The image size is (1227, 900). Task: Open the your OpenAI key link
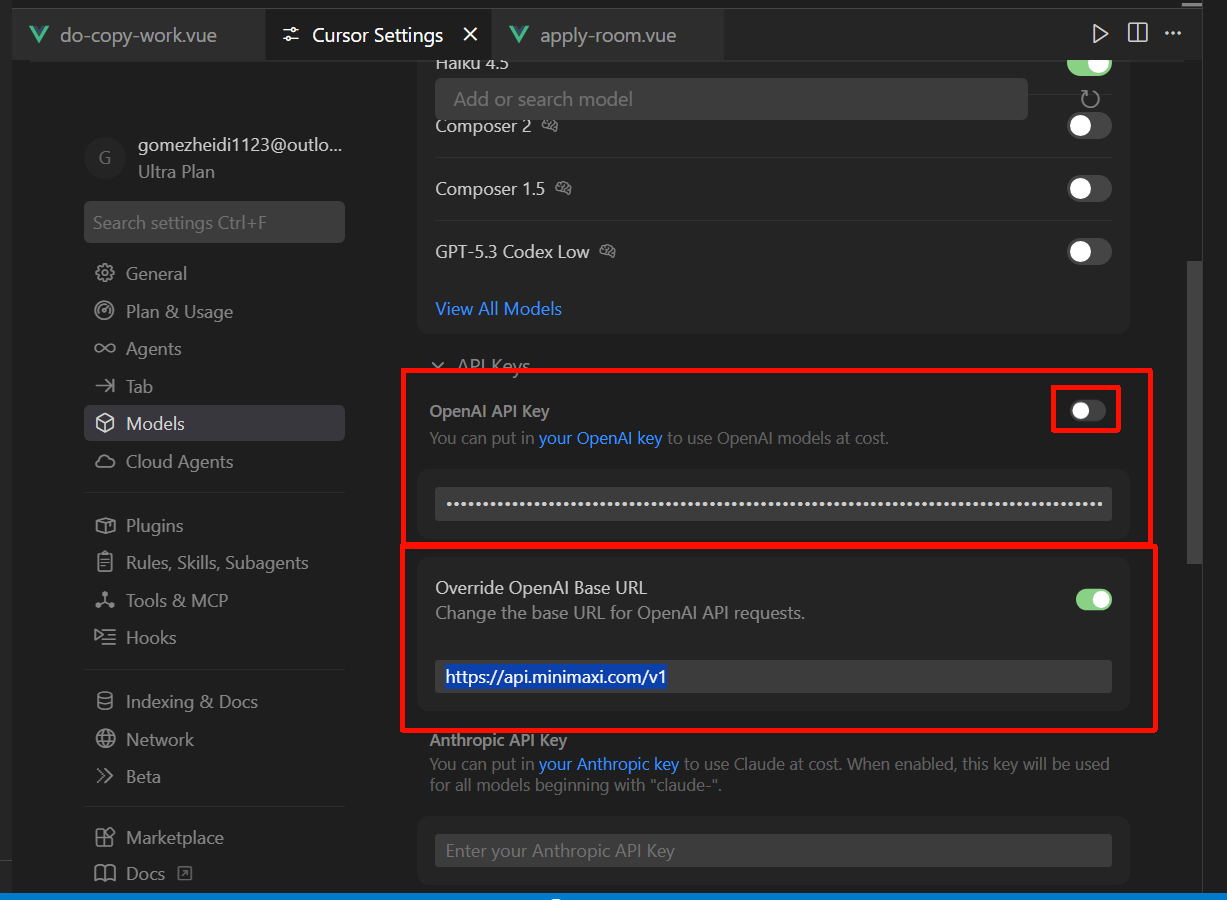pos(600,438)
